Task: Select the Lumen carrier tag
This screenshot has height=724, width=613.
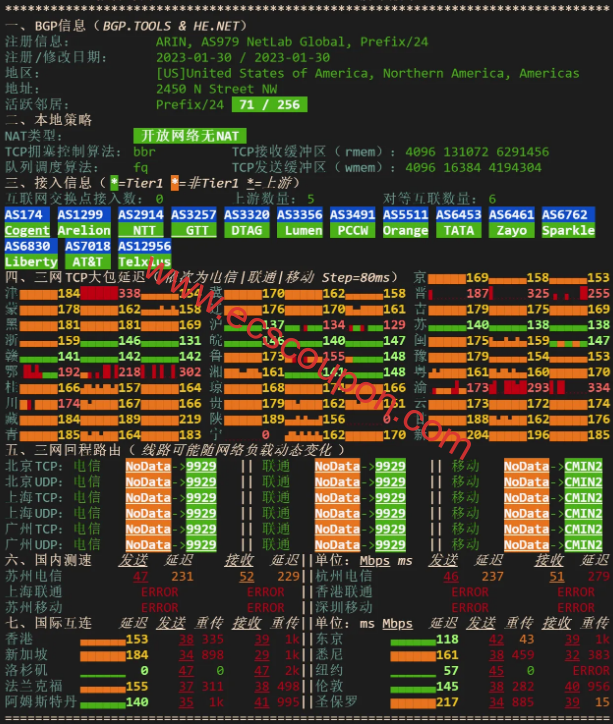Action: 300,230
